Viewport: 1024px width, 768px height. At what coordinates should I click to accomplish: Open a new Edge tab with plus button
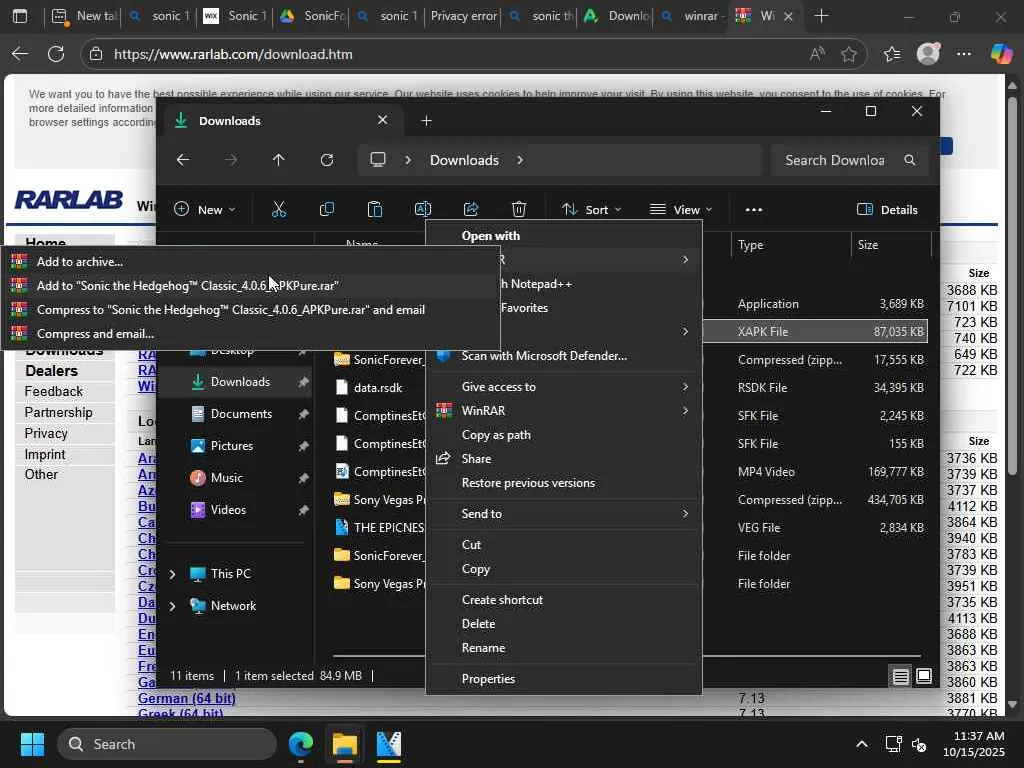[x=822, y=16]
